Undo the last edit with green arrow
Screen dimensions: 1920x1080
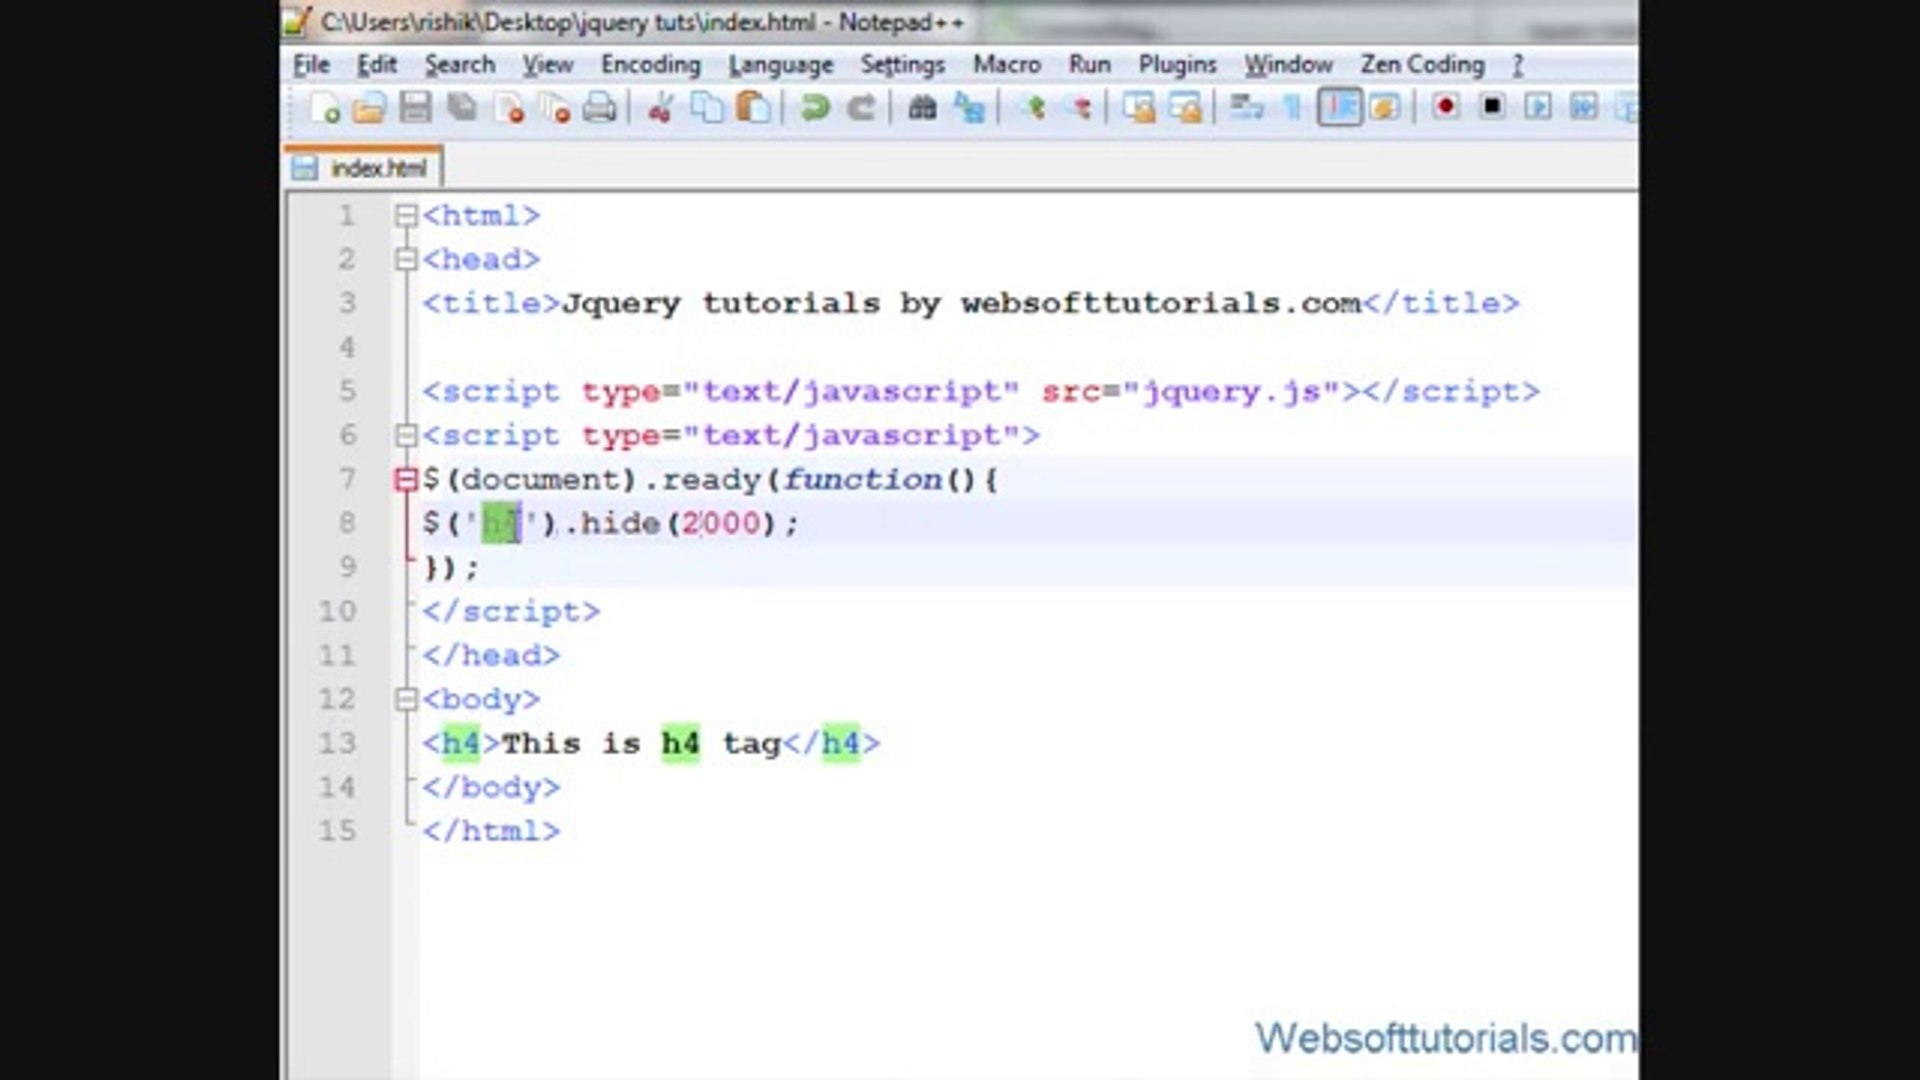tap(815, 108)
